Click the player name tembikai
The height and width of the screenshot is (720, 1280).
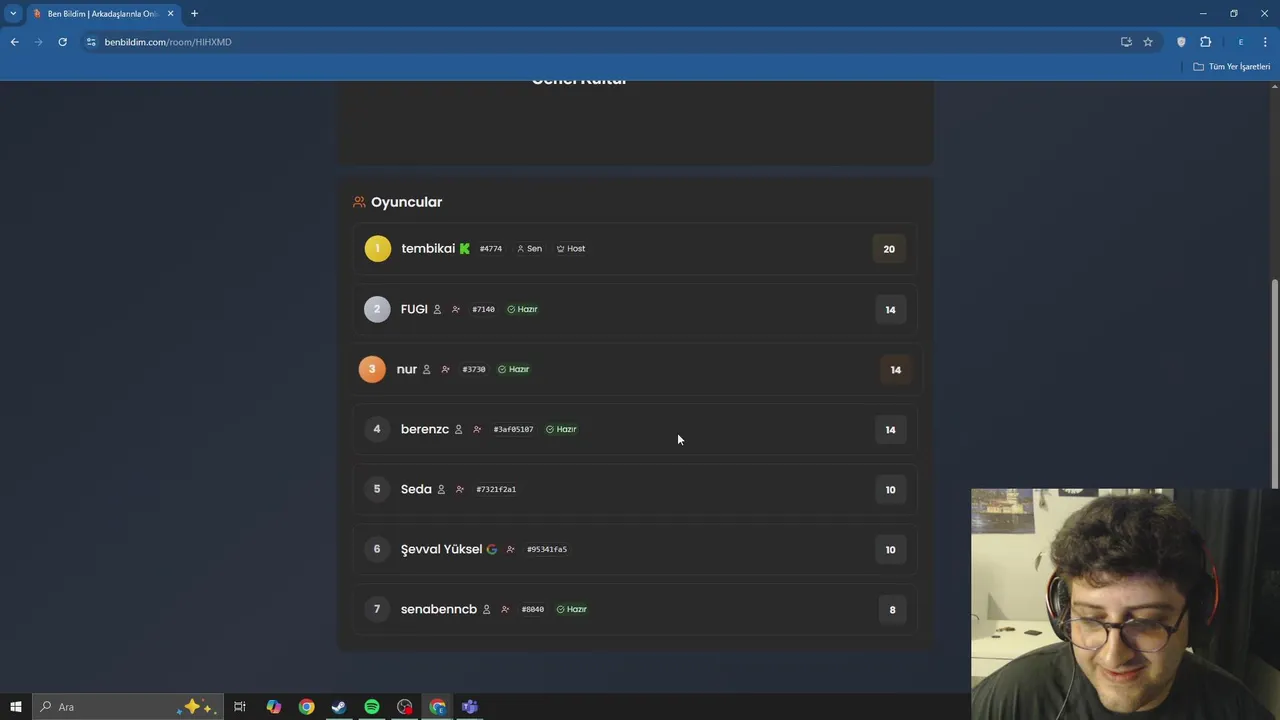pyautogui.click(x=428, y=249)
